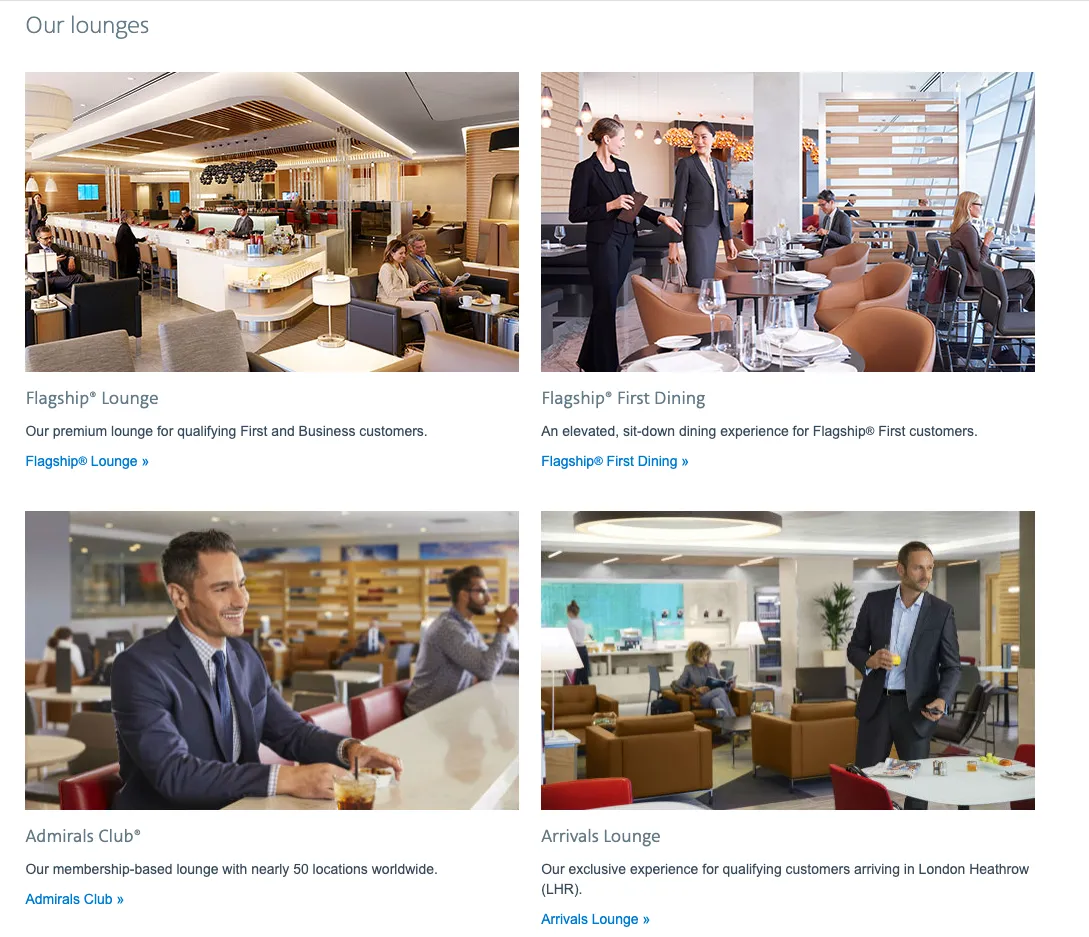The image size is (1089, 937).
Task: Click the 'Our lounges' section heading
Action: tap(88, 26)
